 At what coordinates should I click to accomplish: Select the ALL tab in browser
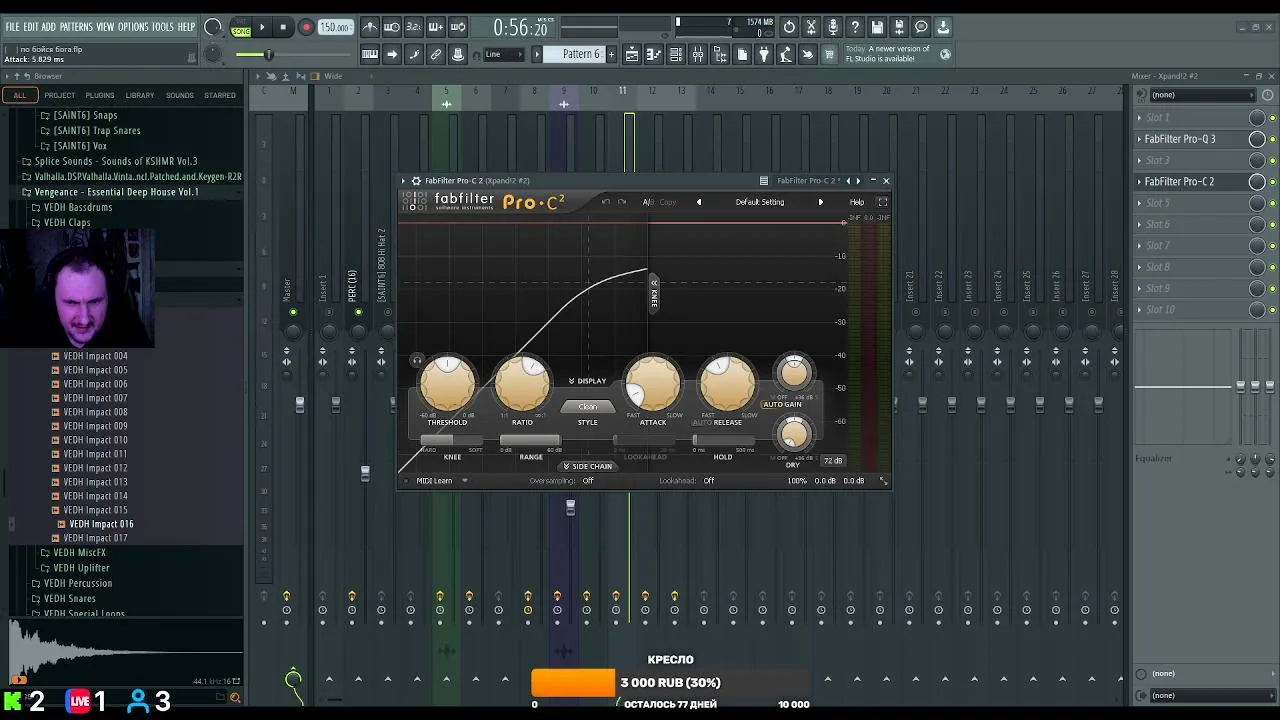pos(20,95)
